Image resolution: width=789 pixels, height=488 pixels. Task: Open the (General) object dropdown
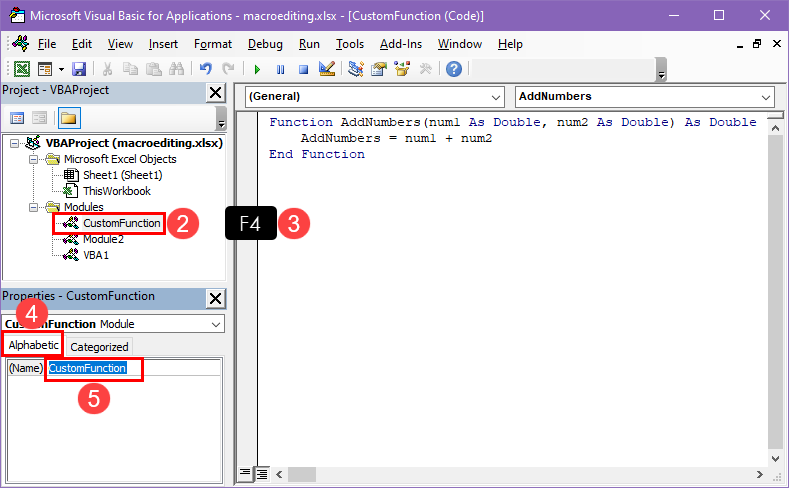[496, 97]
